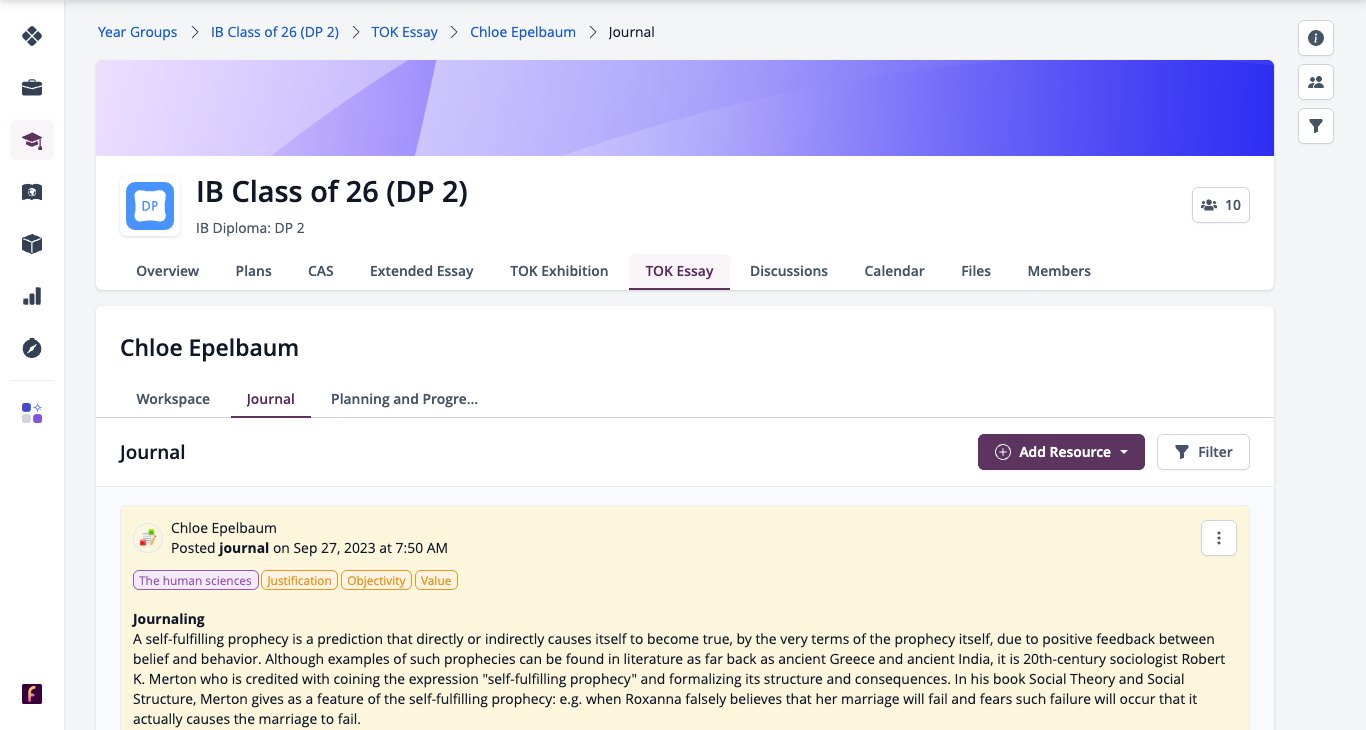Open the Planning and Progress sub-tab
Viewport: 1366px width, 730px height.
pos(404,399)
